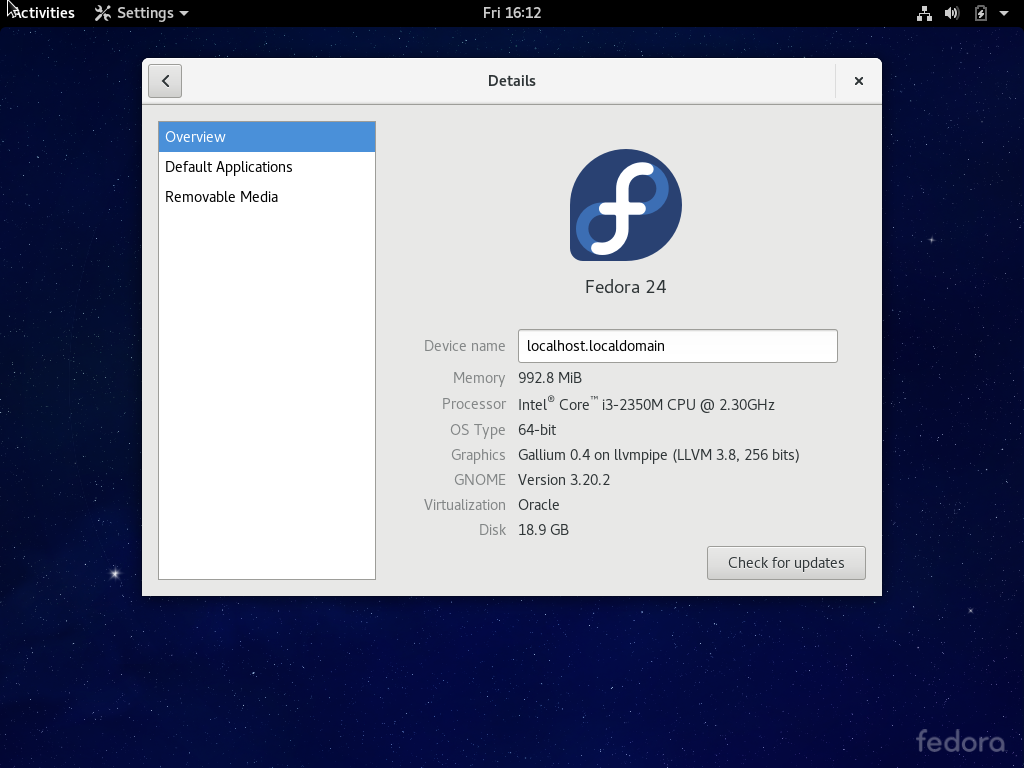
Task: Open Removable Media section
Action: coord(266,197)
